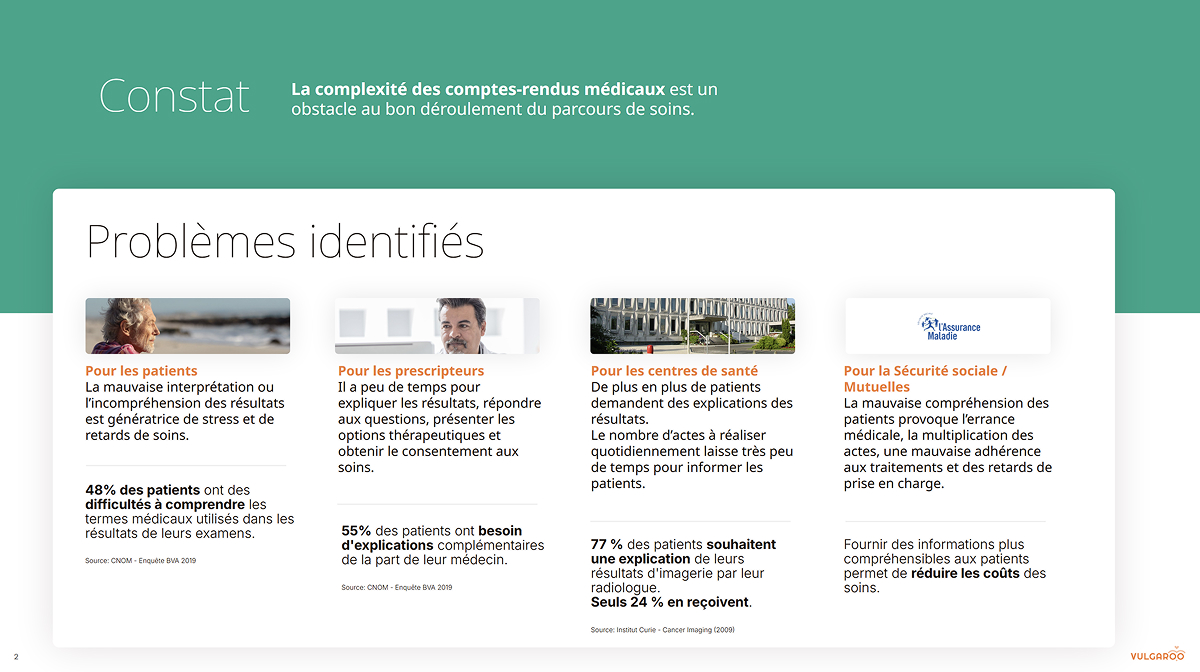Screen dimensions: 1200x672
Task: Click the l'Assurance Maladie logo image
Action: click(948, 326)
